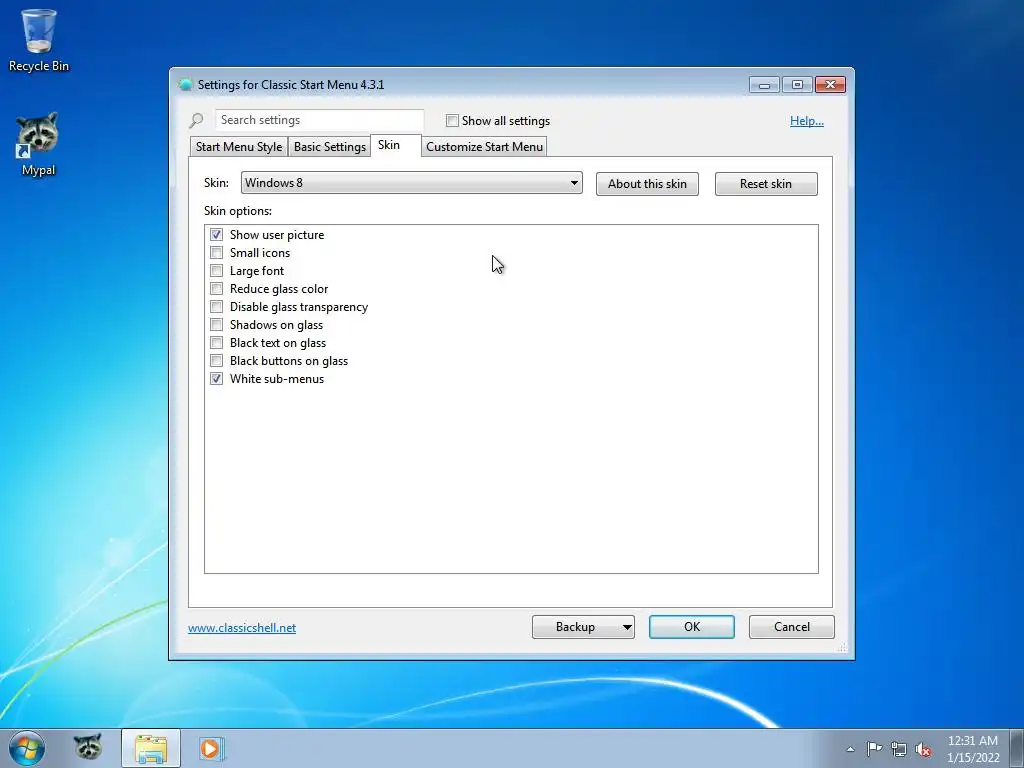Check Disable glass transparency
This screenshot has width=1024, height=768.
(x=216, y=306)
